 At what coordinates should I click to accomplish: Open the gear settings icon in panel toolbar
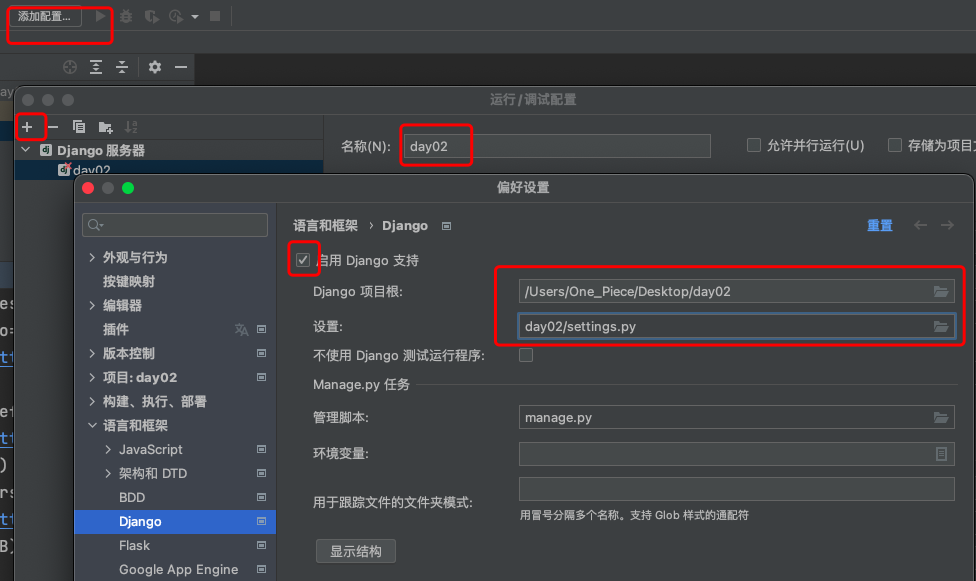154,67
